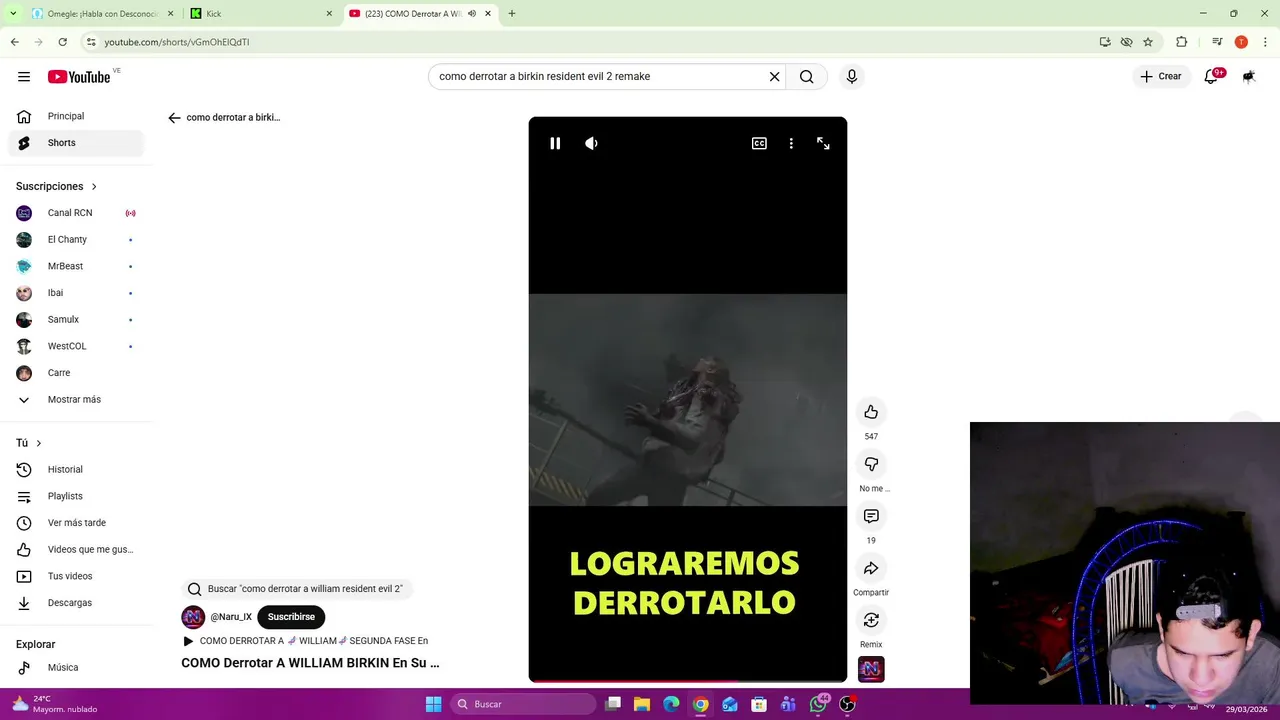Open @Naru_IX channel avatar

[193, 617]
